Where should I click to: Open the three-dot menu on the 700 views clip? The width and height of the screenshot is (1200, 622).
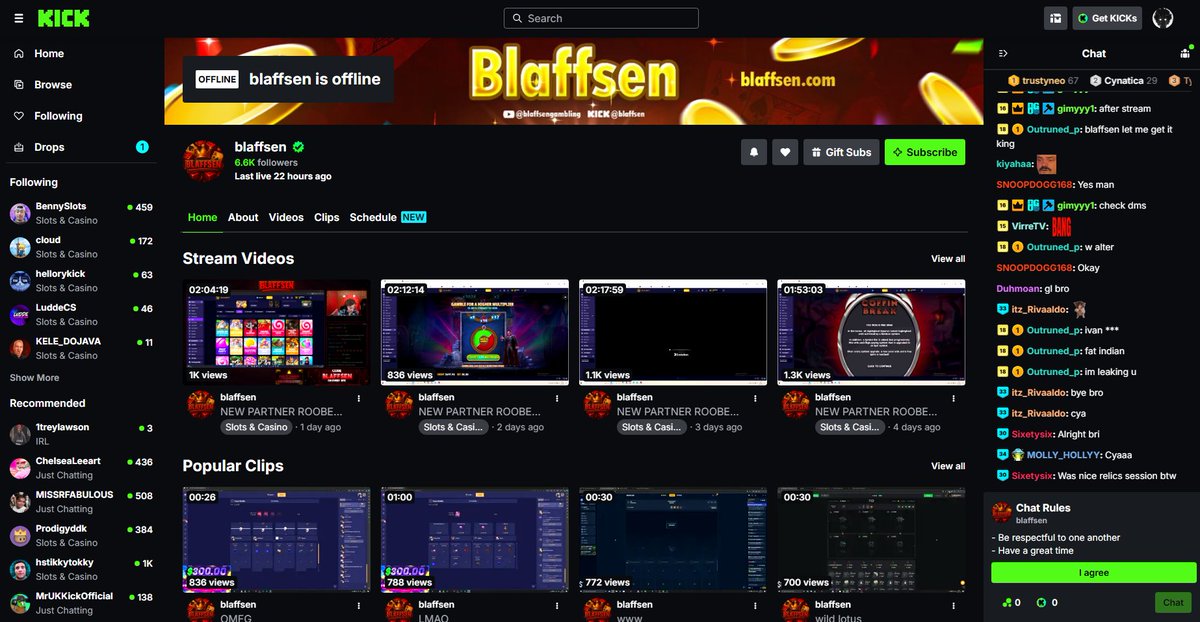954,605
